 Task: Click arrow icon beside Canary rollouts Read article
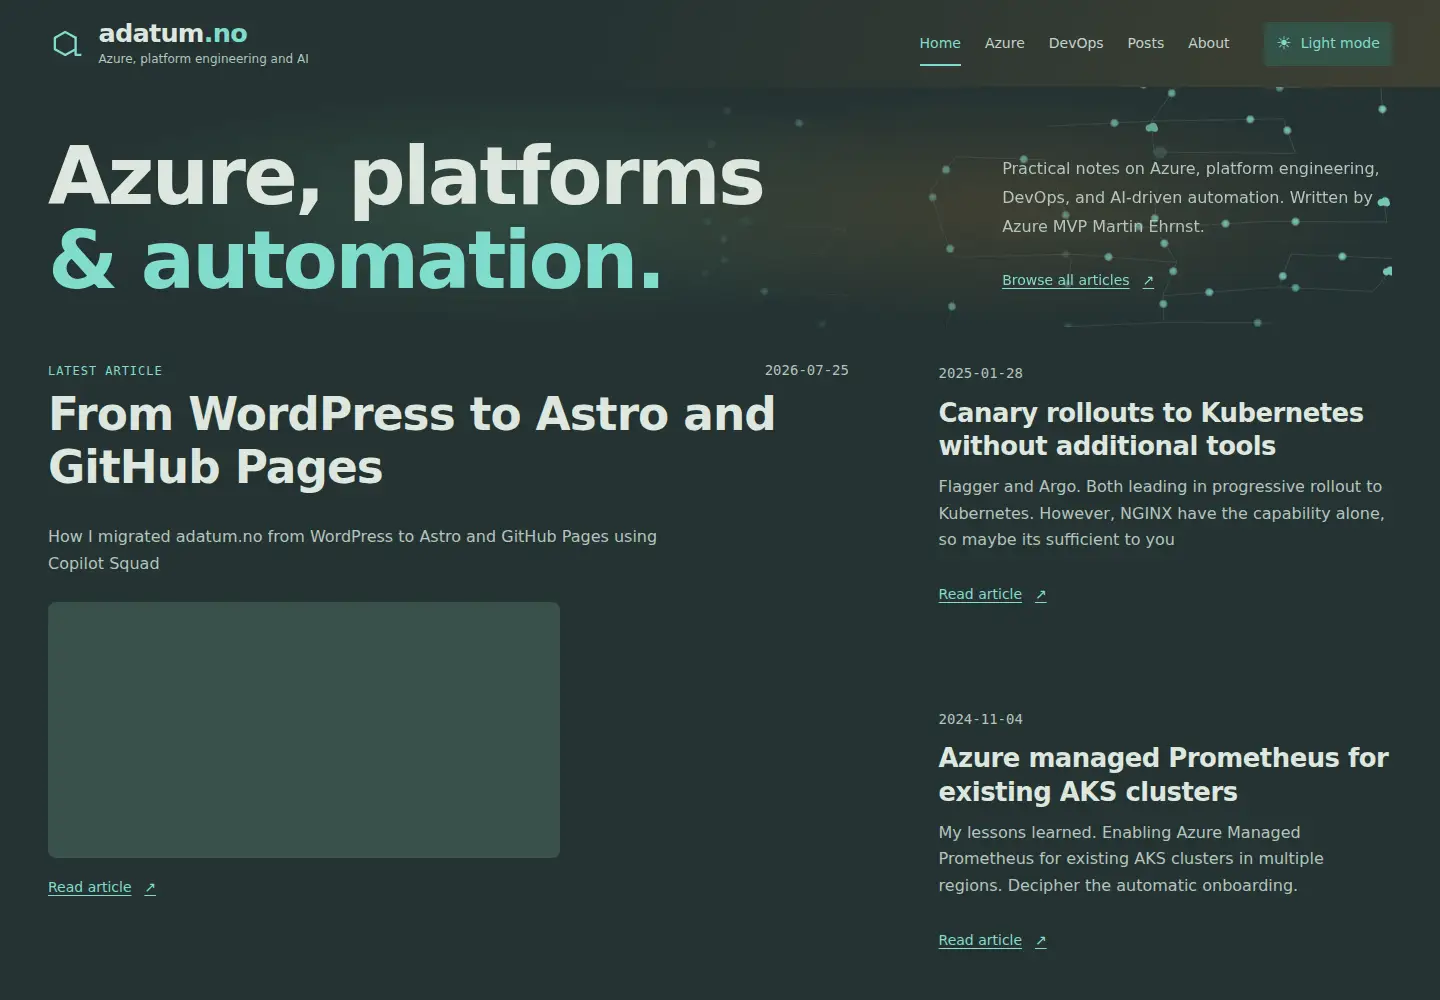(x=1041, y=595)
